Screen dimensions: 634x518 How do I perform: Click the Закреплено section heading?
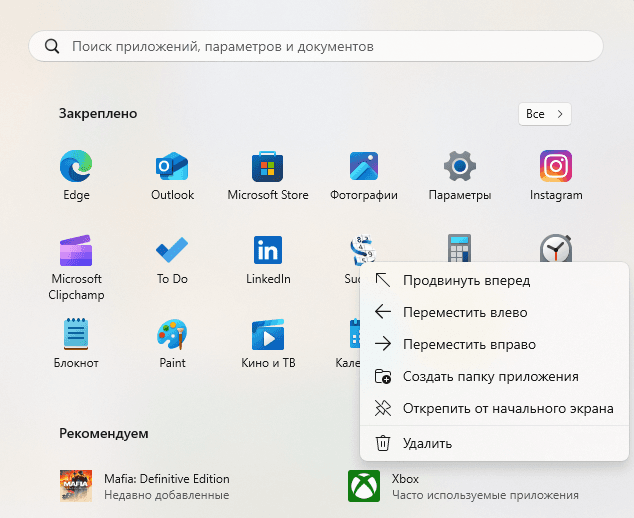[x=98, y=114]
